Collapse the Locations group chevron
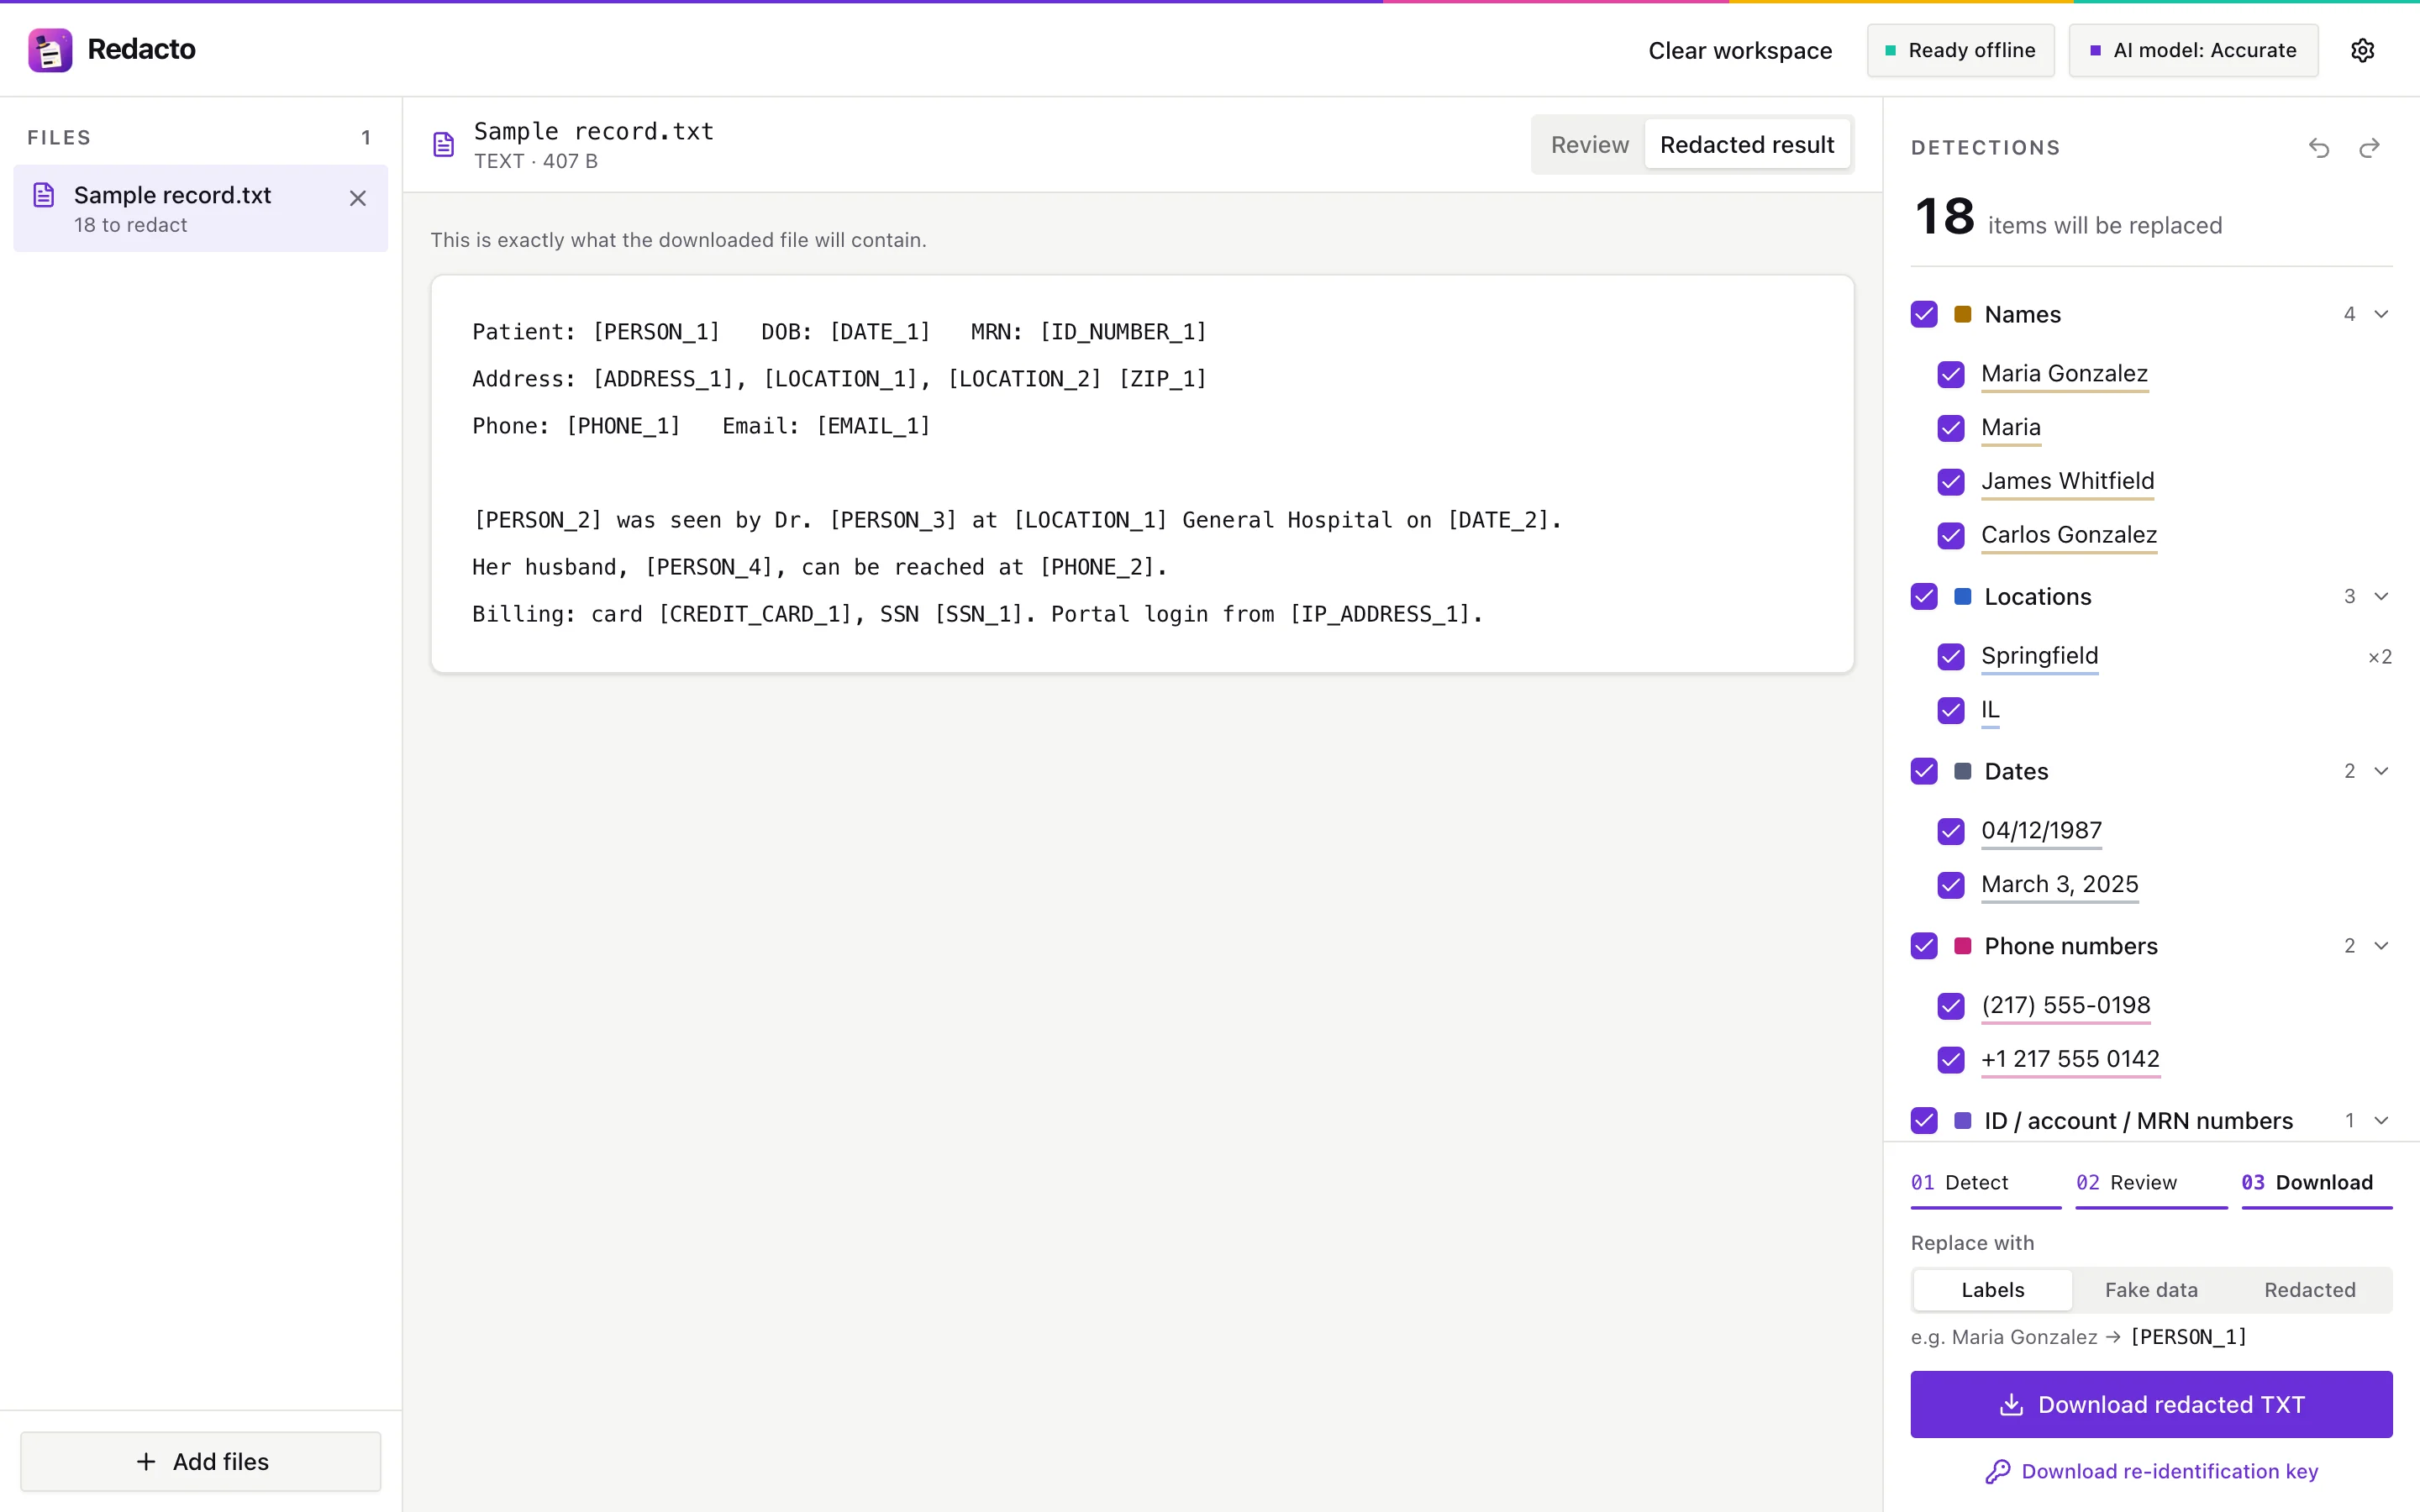This screenshot has width=2420, height=1512. (2381, 597)
